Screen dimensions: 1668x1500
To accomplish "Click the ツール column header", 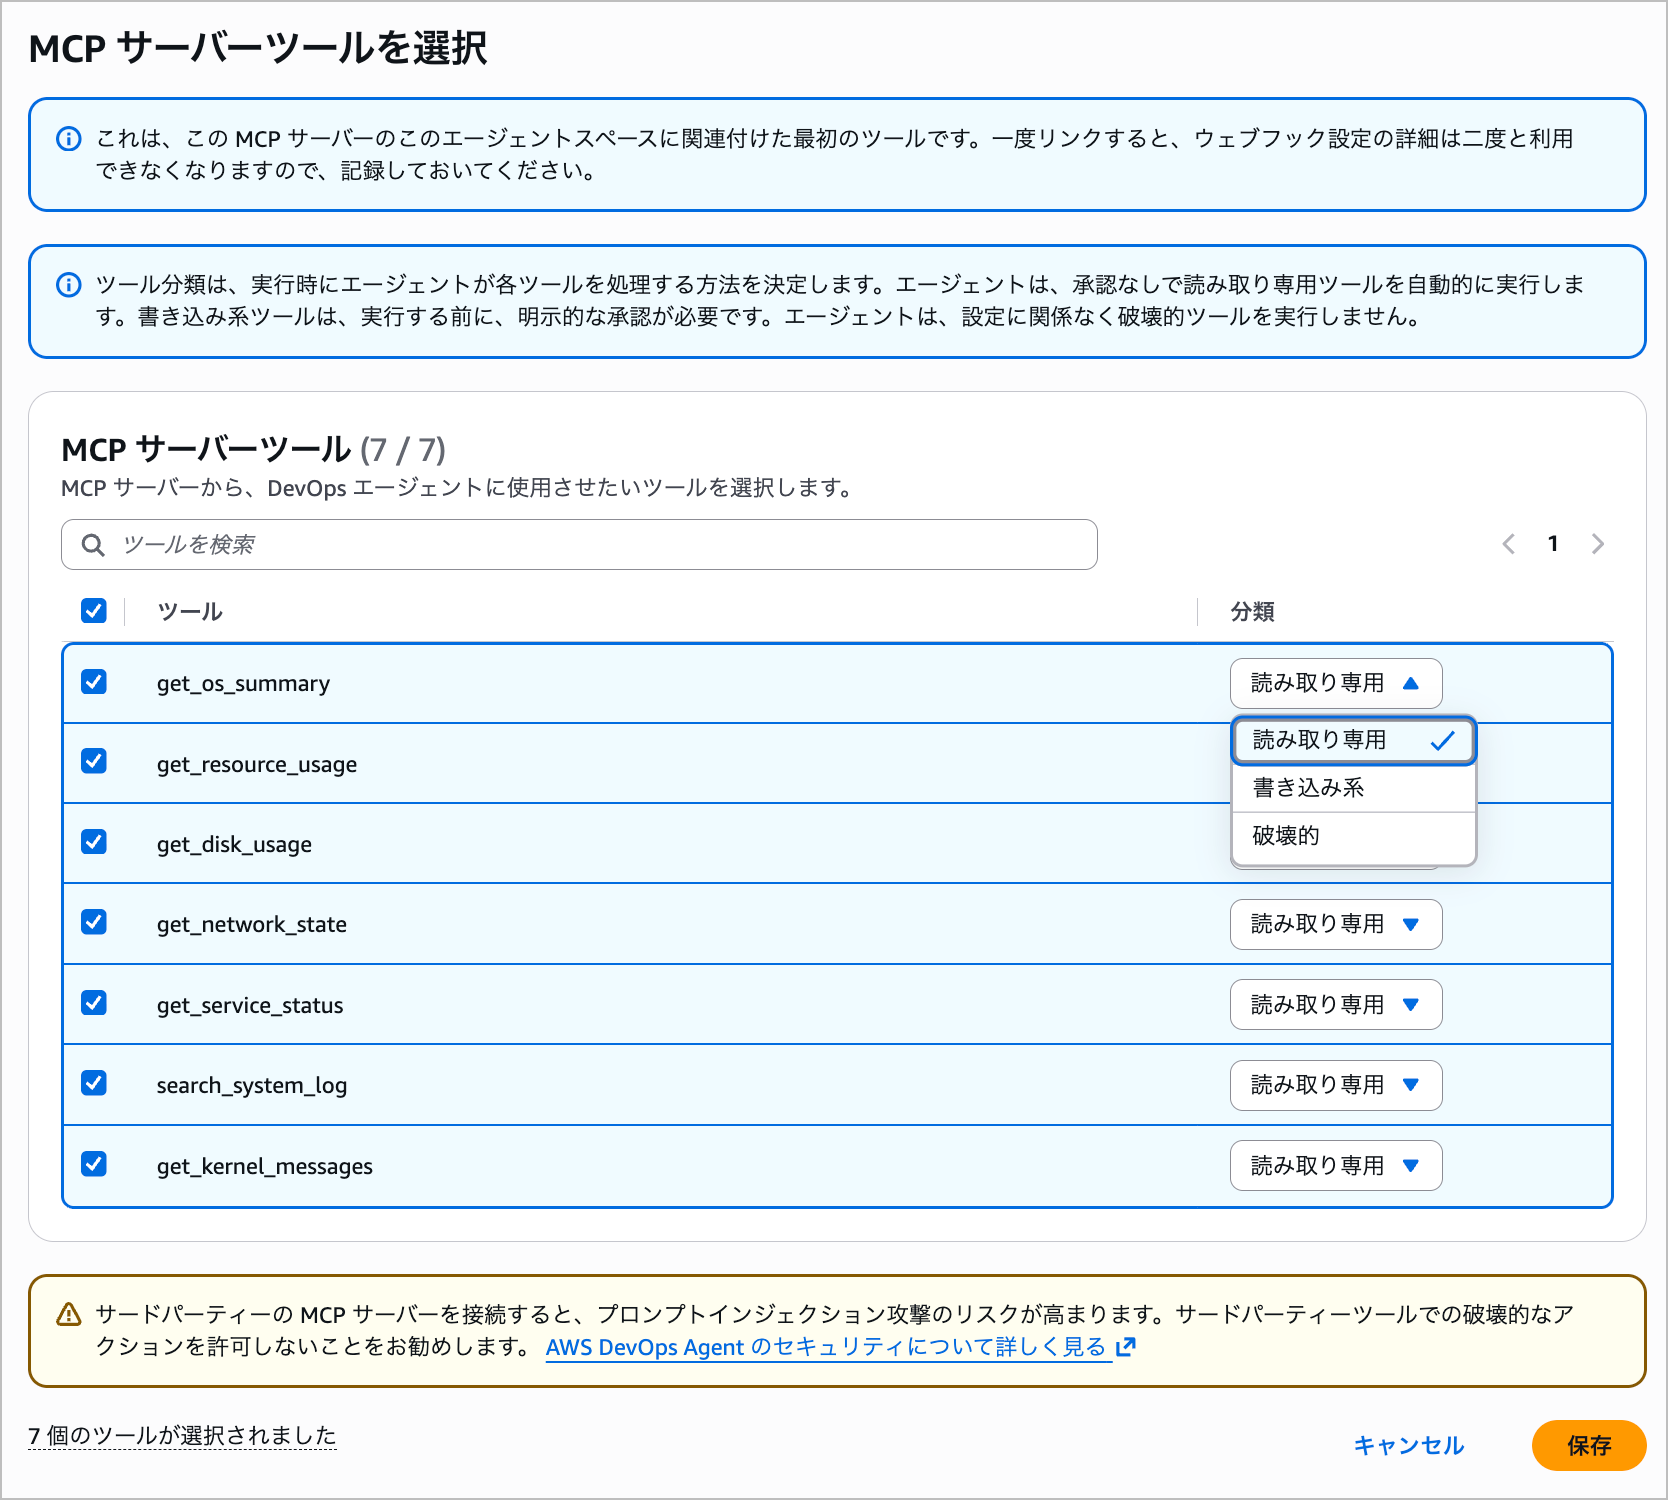I will tap(190, 611).
